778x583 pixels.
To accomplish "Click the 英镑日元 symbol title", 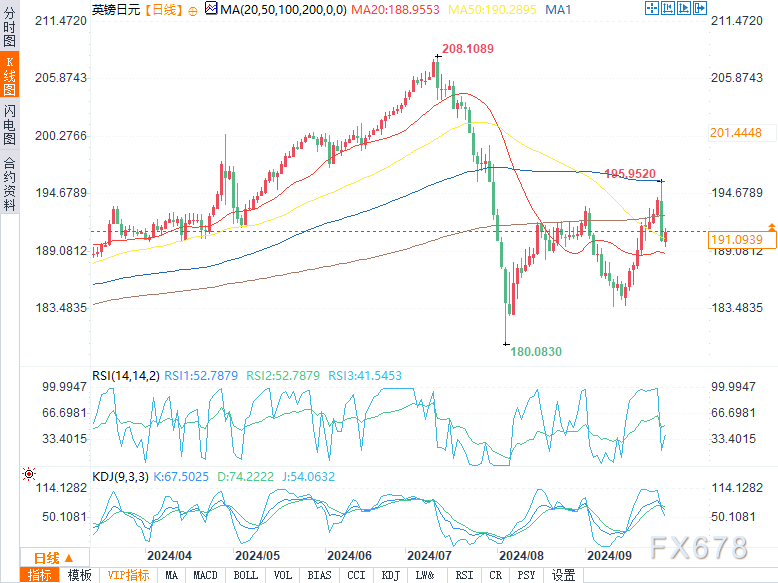I will coord(116,9).
